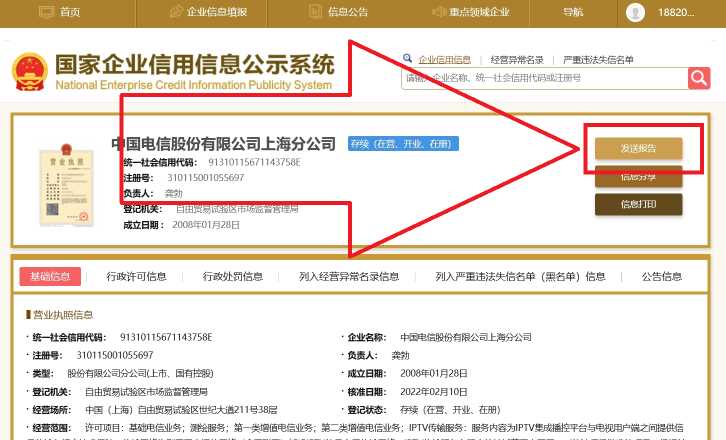Click the 企业信息填报 pencil icon
726x440 pixels.
(x=176, y=12)
